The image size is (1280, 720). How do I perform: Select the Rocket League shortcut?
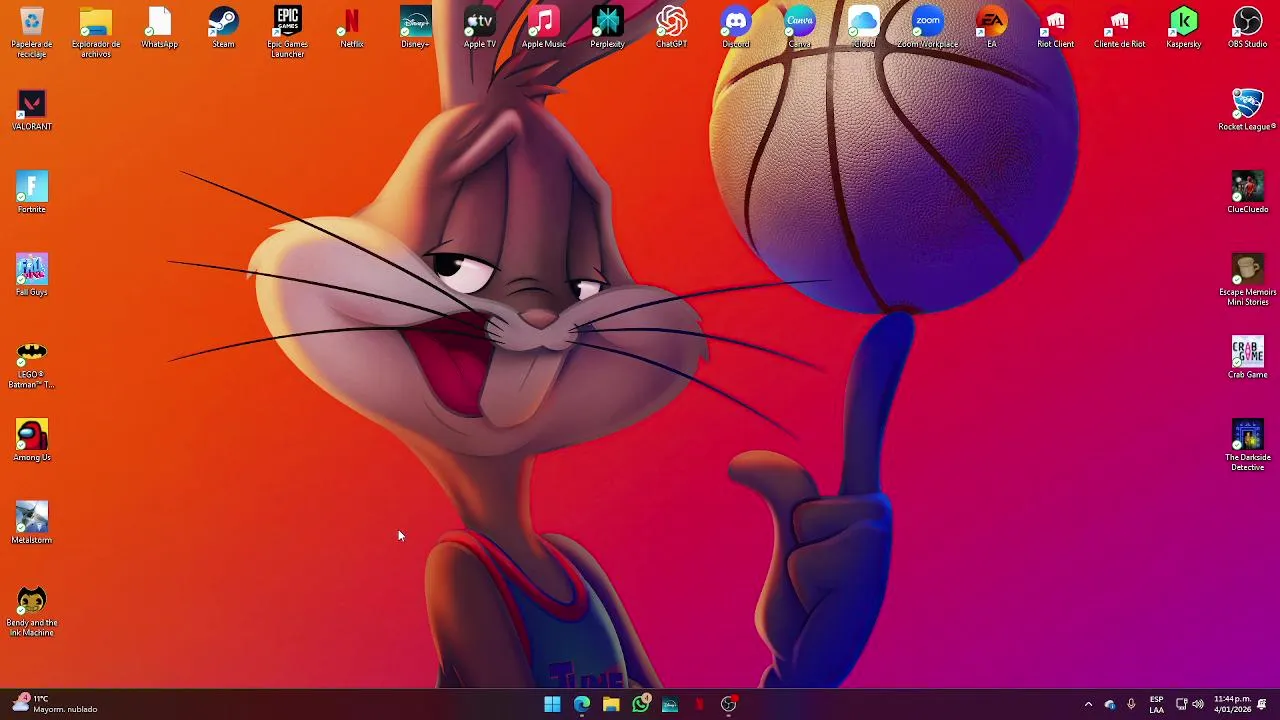(x=1247, y=111)
